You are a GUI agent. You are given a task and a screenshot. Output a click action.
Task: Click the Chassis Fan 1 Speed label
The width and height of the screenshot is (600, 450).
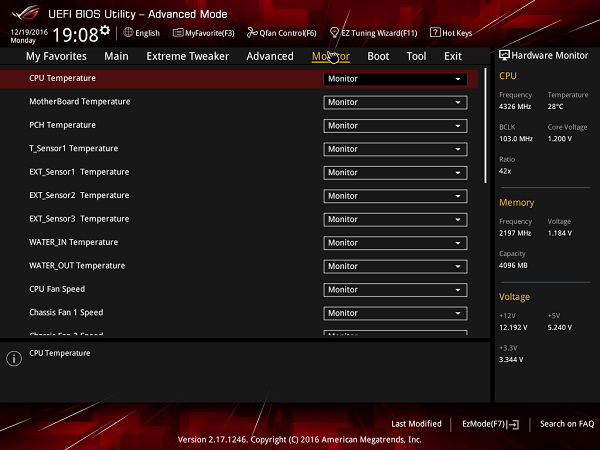point(66,312)
